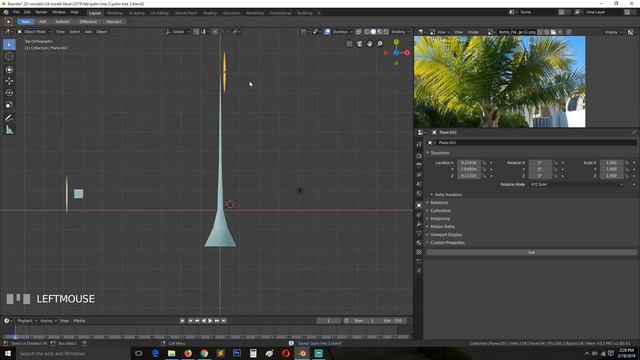The height and width of the screenshot is (360, 640).
Task: Open the Rotation Mode XYZ Euler dropdown
Action: click(576, 184)
